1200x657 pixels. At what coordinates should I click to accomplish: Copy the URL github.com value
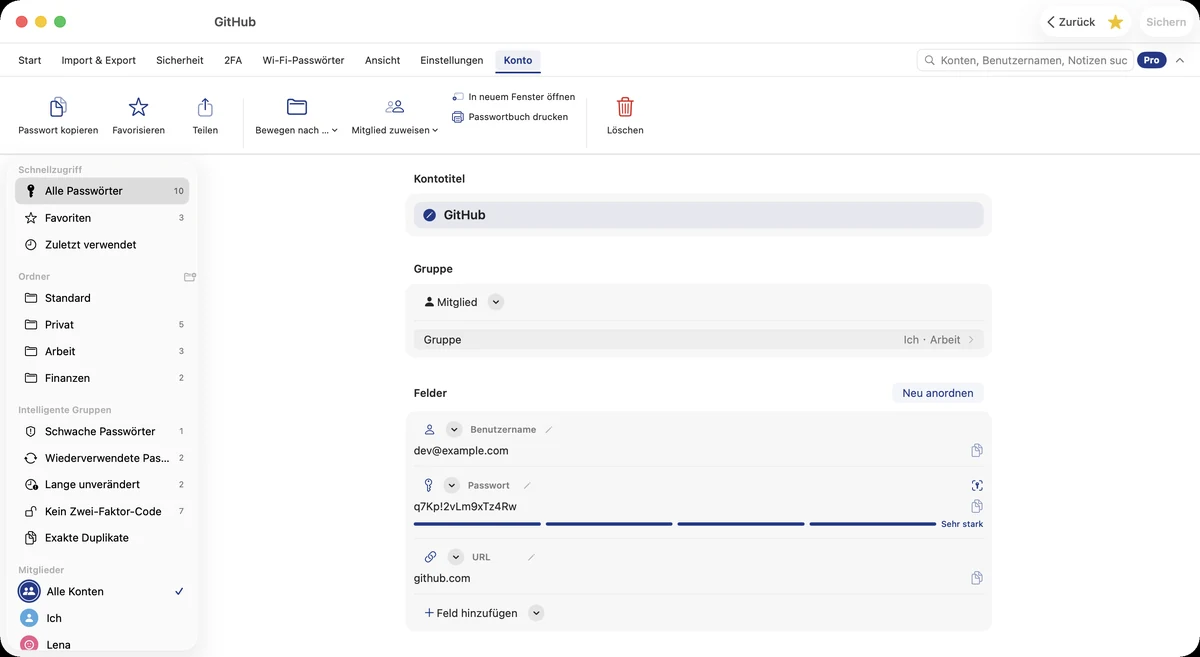pyautogui.click(x=977, y=578)
